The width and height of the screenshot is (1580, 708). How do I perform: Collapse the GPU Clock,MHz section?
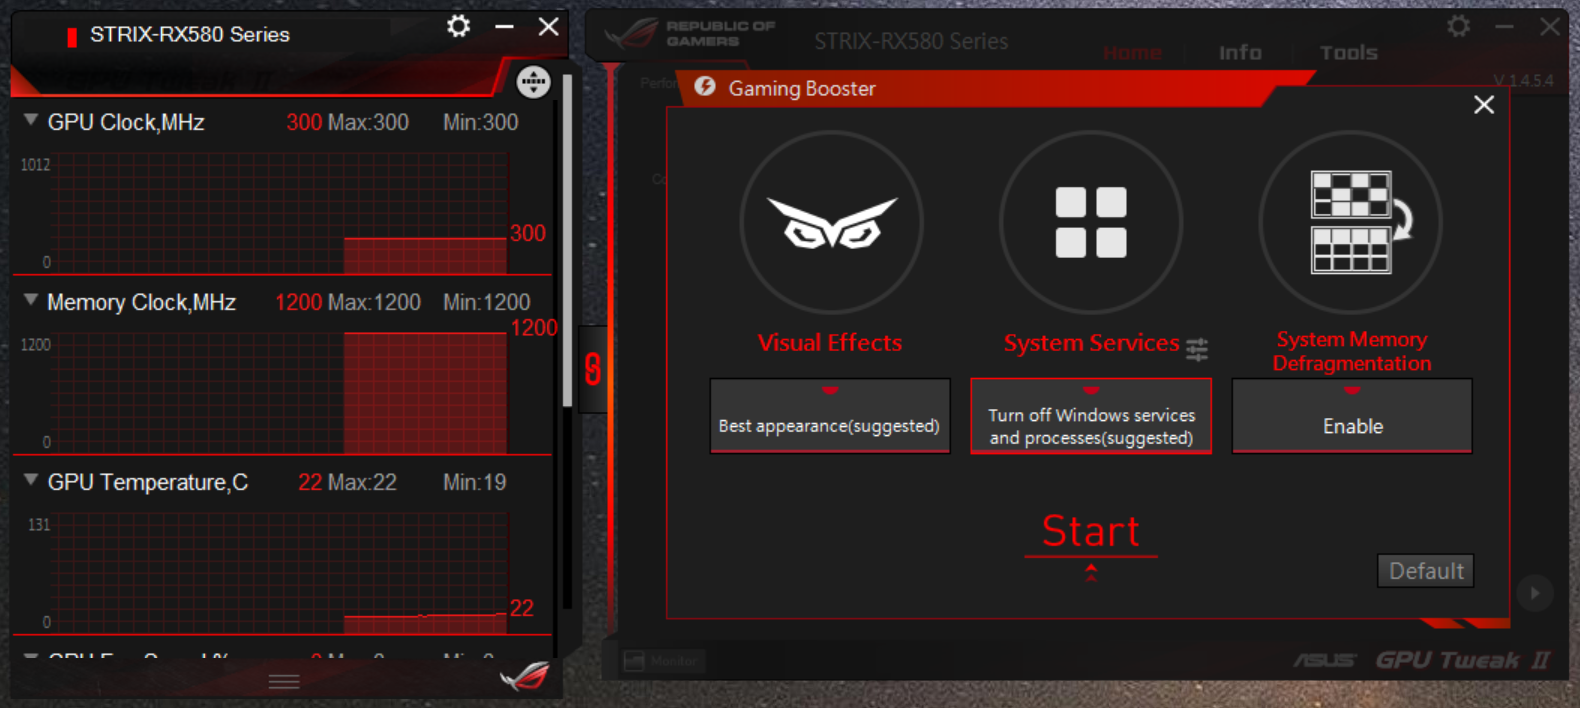tap(31, 120)
